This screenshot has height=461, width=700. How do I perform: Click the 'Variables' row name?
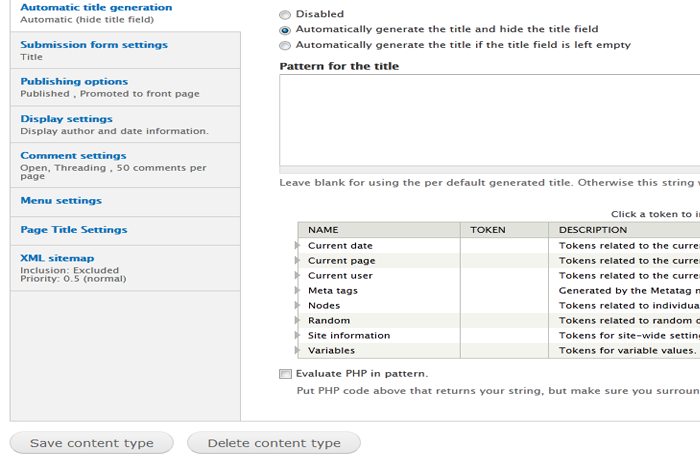point(331,351)
